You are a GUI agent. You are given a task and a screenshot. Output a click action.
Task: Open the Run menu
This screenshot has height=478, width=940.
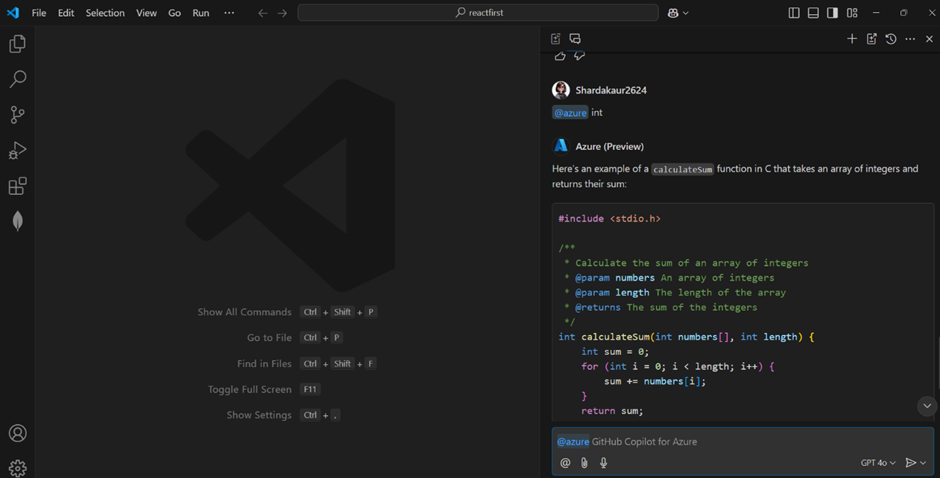[x=201, y=13]
